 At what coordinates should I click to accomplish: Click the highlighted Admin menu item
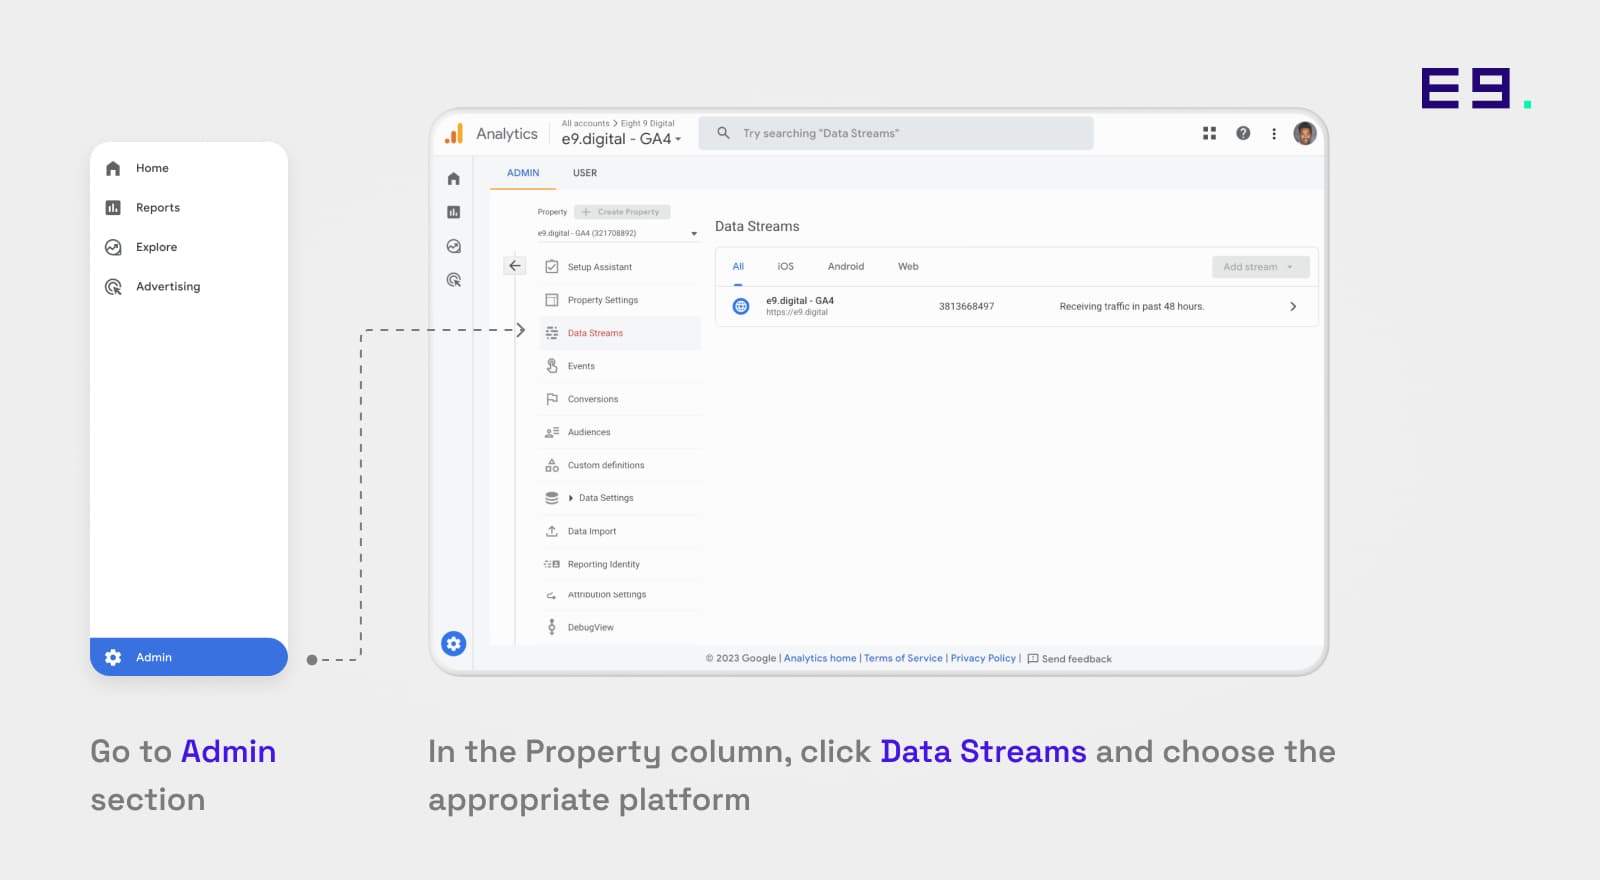tap(189, 657)
